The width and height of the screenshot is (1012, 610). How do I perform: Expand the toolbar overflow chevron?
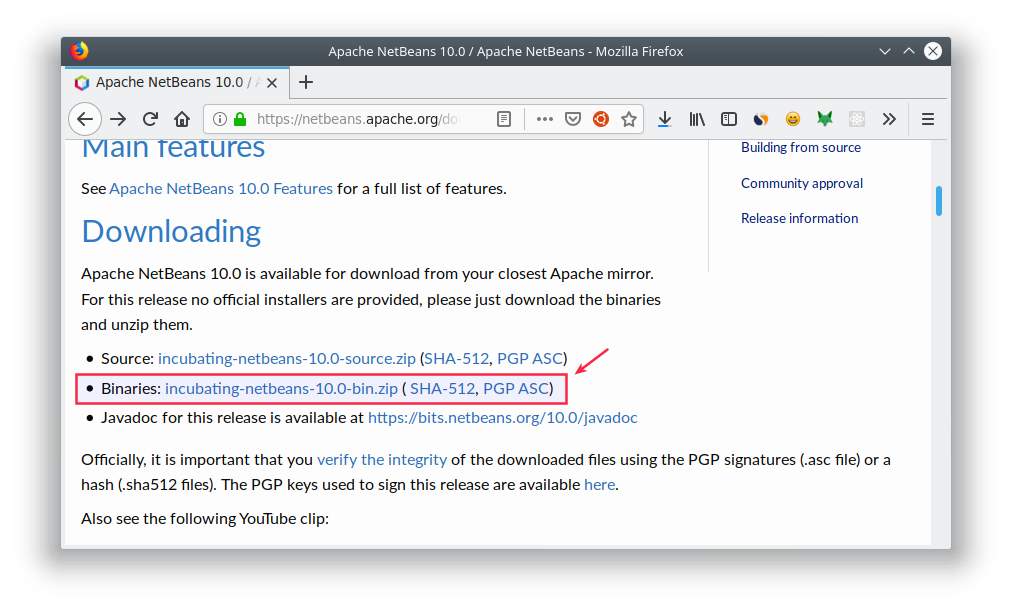pyautogui.click(x=890, y=118)
